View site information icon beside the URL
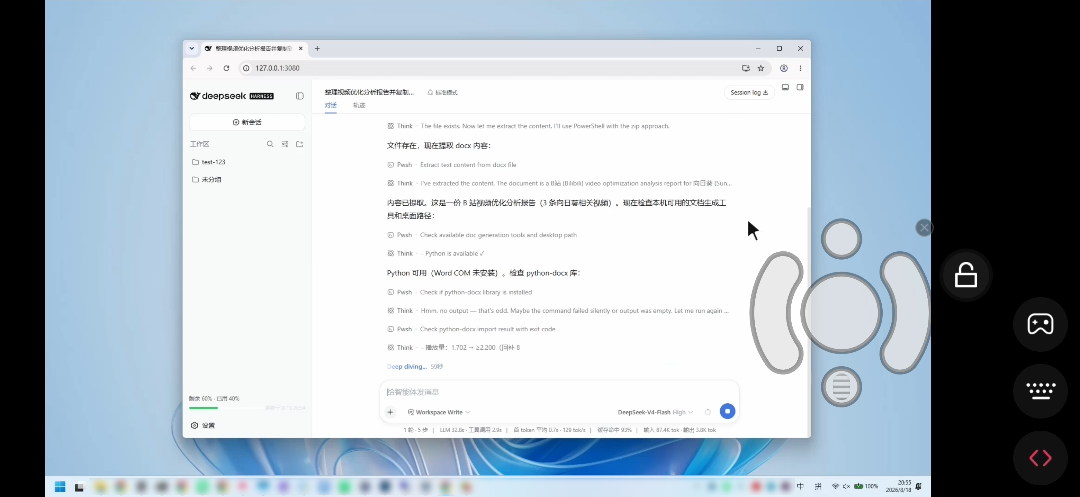Screen dimensions: 1080x497 coord(246,68)
